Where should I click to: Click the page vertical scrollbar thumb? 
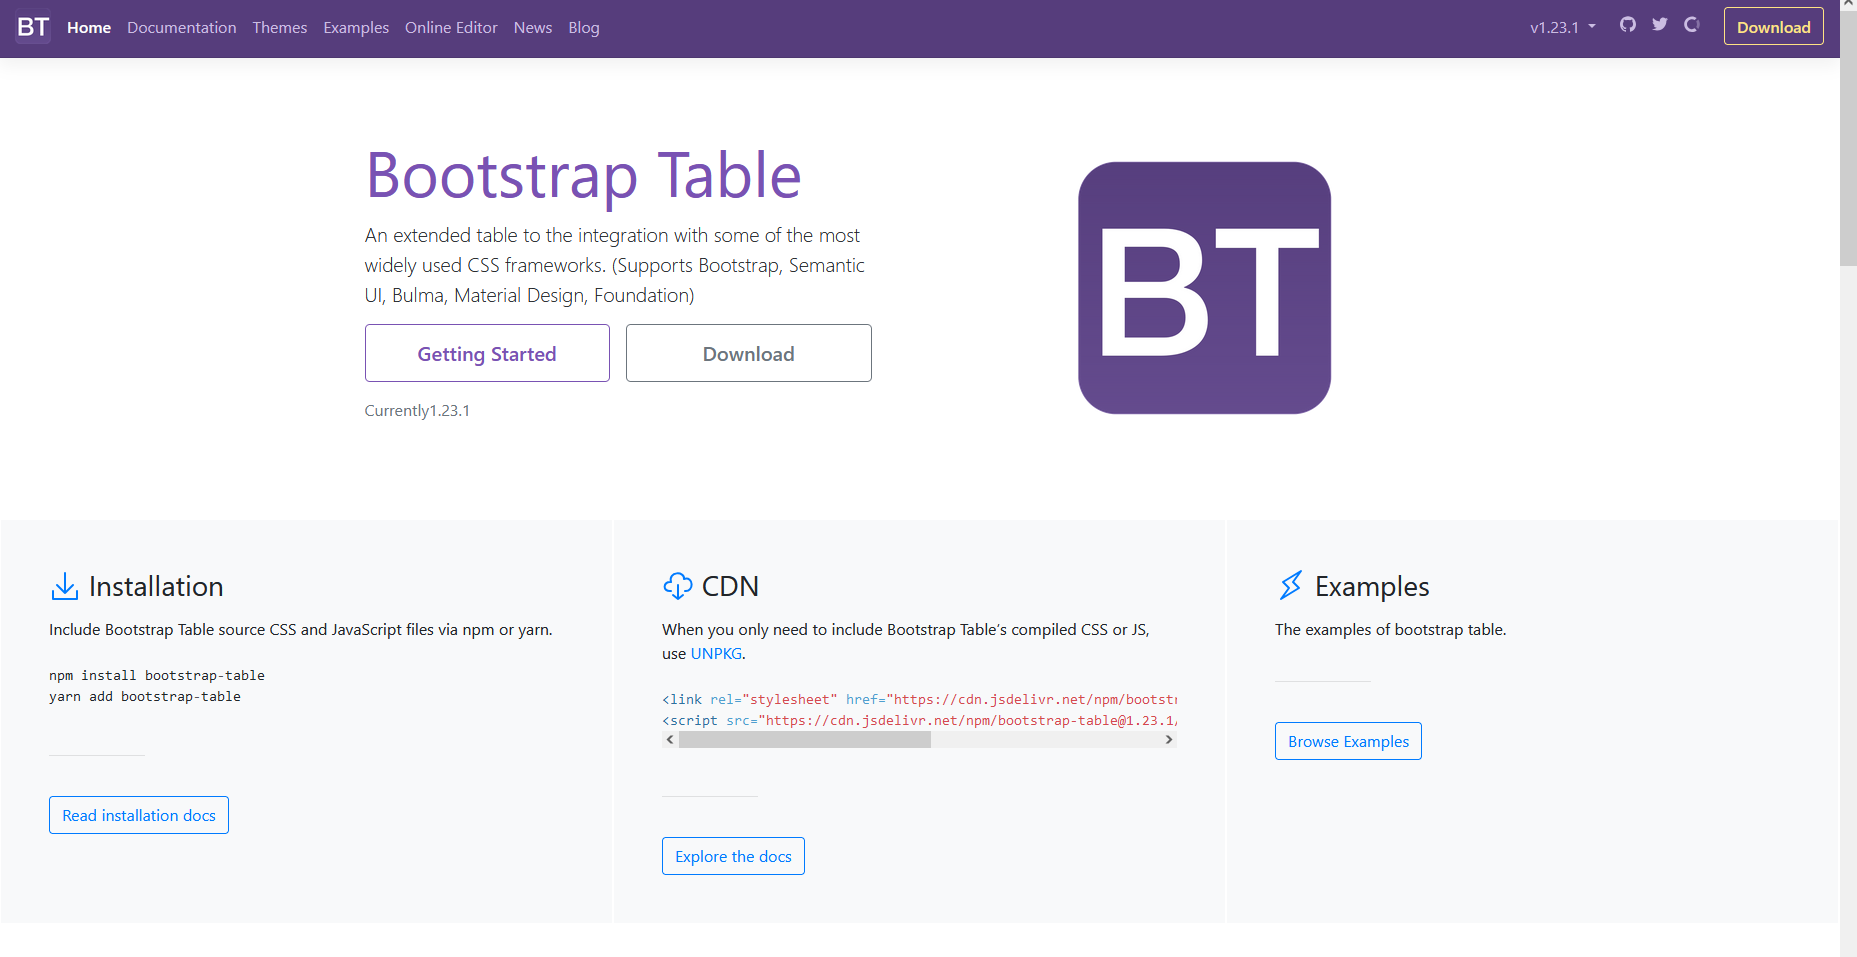(x=1848, y=140)
